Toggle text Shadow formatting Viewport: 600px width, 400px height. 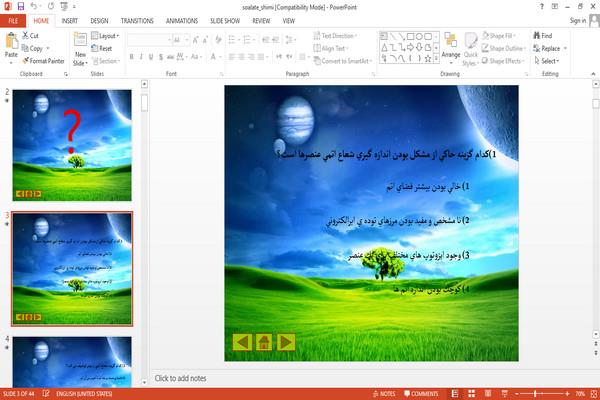coord(161,57)
